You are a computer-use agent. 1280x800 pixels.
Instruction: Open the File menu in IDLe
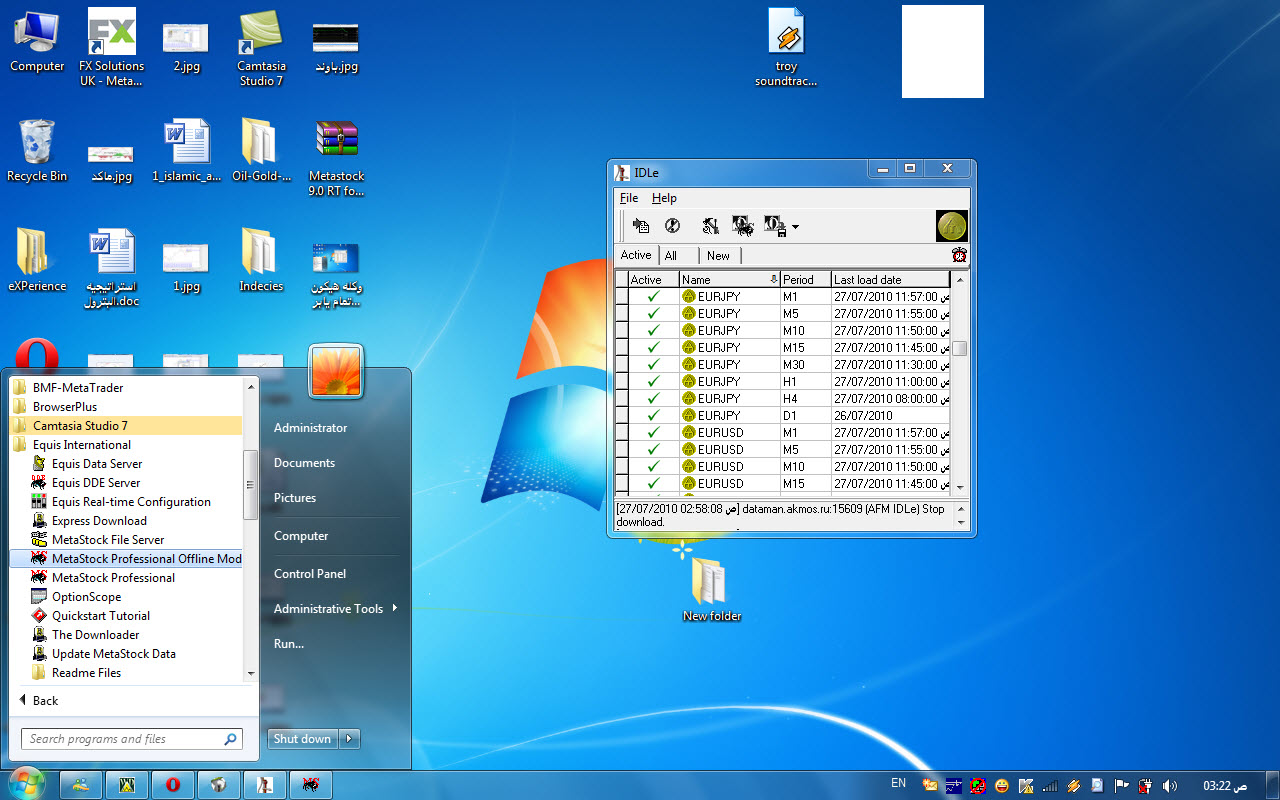[x=629, y=198]
